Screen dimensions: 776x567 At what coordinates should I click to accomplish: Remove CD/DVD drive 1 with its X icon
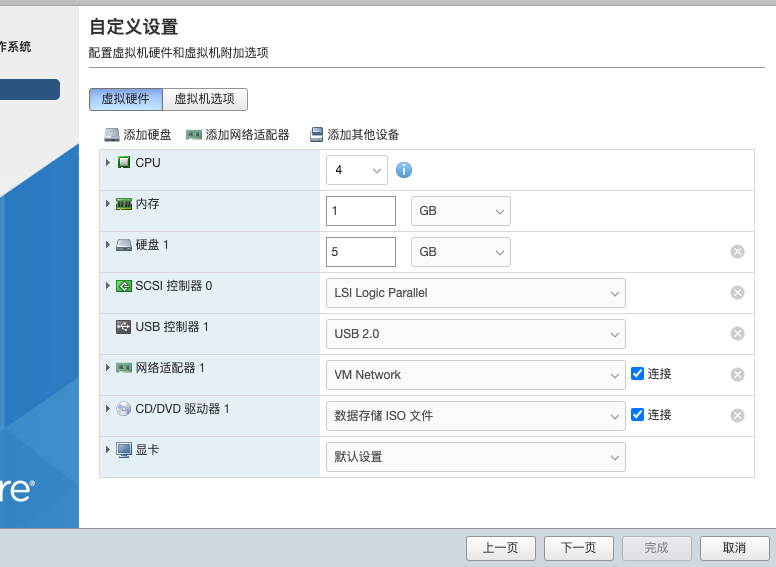737,416
